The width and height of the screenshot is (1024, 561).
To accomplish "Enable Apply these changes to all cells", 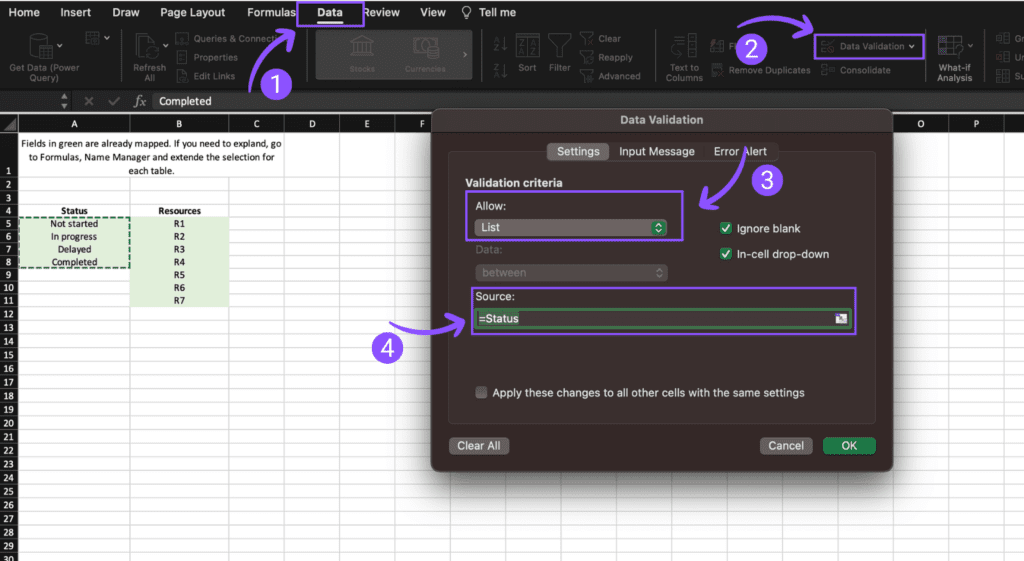I will pyautogui.click(x=482, y=393).
